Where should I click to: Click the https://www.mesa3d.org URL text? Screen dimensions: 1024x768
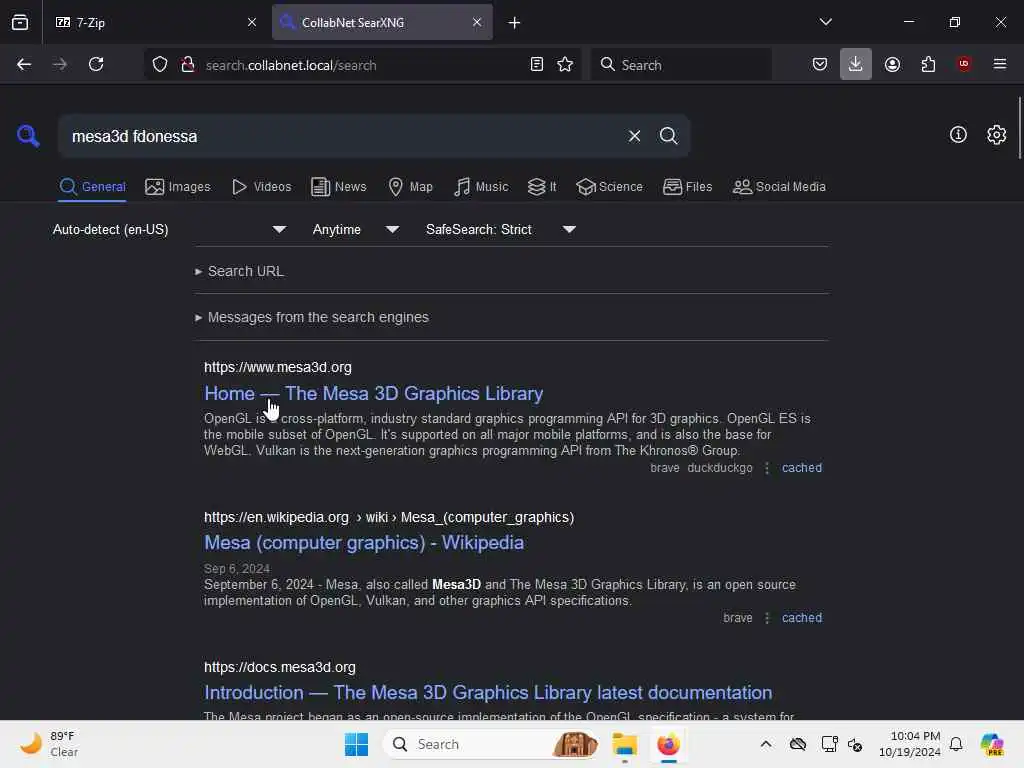pyautogui.click(x=278, y=367)
